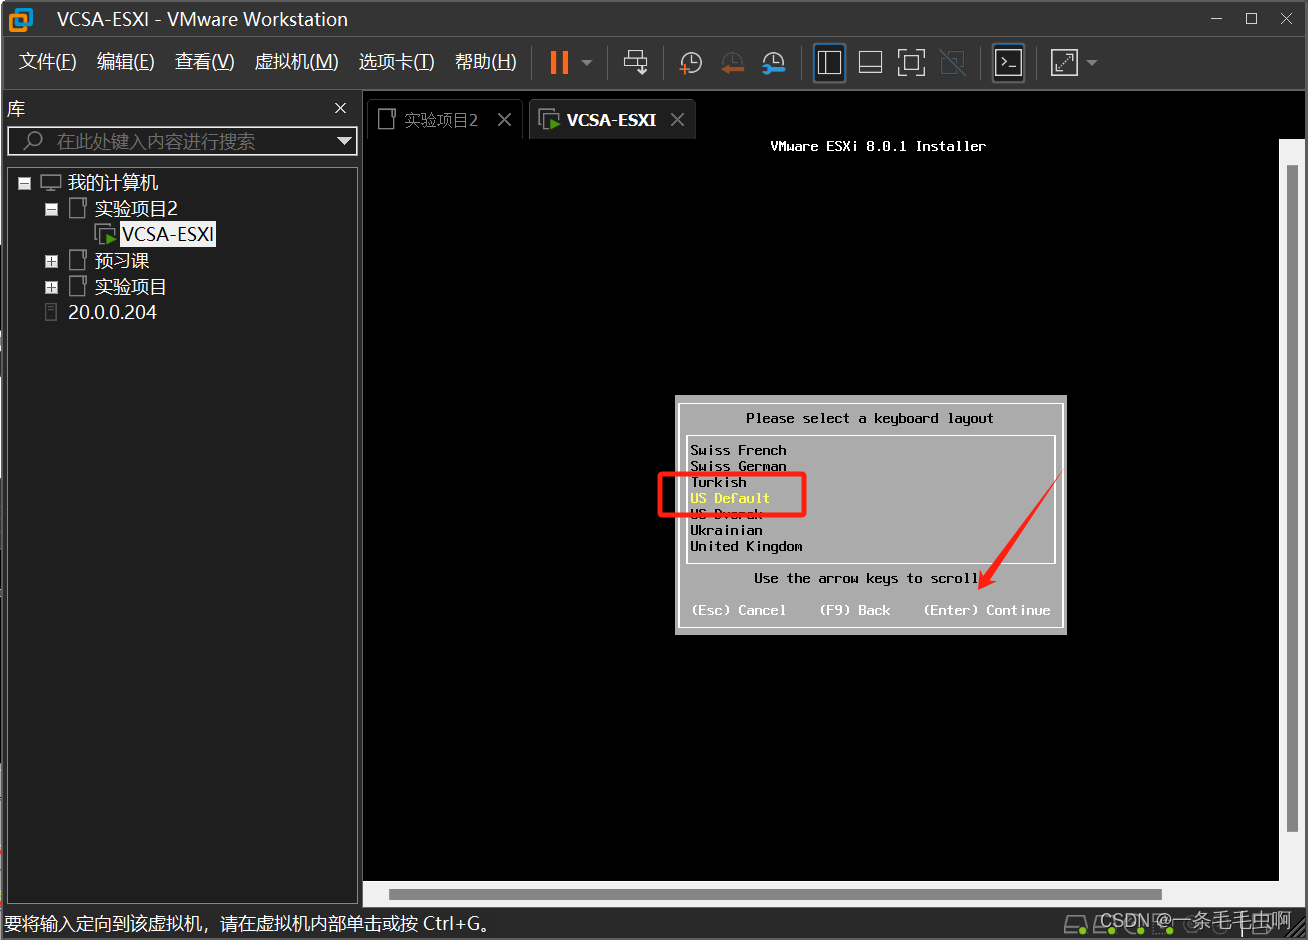Image resolution: width=1308 pixels, height=940 pixels.
Task: Select Swiss German keyboard layout
Action: tap(738, 466)
